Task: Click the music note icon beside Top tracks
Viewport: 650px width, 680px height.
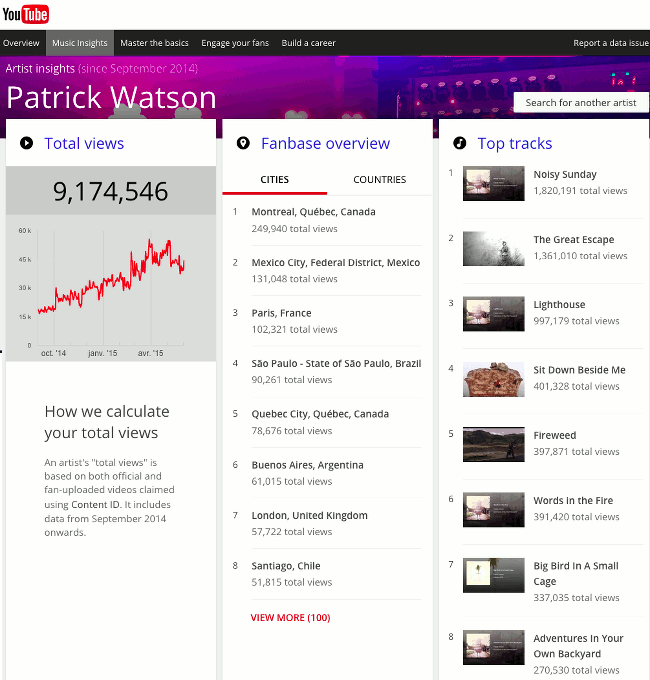Action: 460,143
